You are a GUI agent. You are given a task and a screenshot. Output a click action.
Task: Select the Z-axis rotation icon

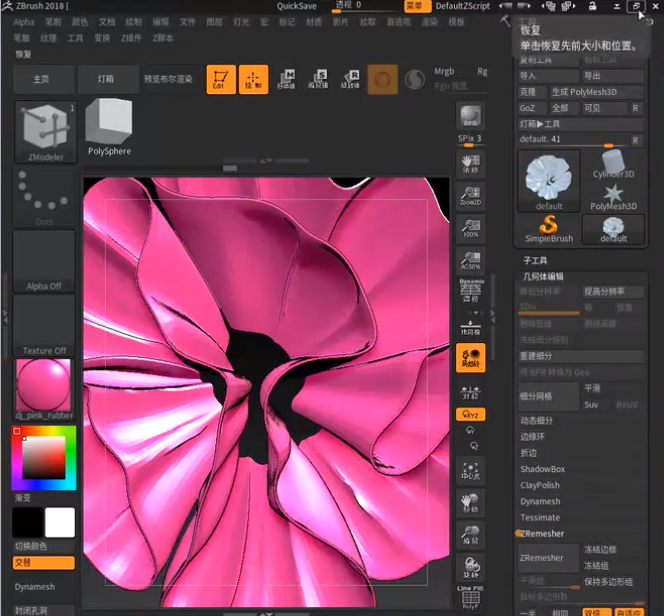[x=474, y=446]
